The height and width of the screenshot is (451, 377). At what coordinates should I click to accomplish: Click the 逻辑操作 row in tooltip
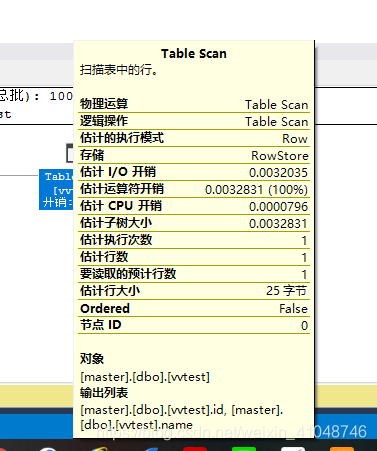pyautogui.click(x=194, y=121)
